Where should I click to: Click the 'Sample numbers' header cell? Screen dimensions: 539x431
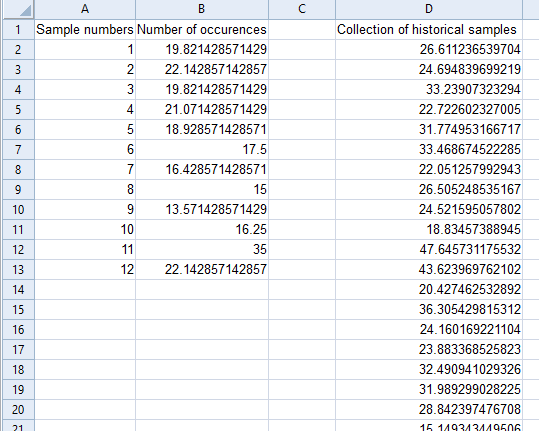(x=85, y=30)
